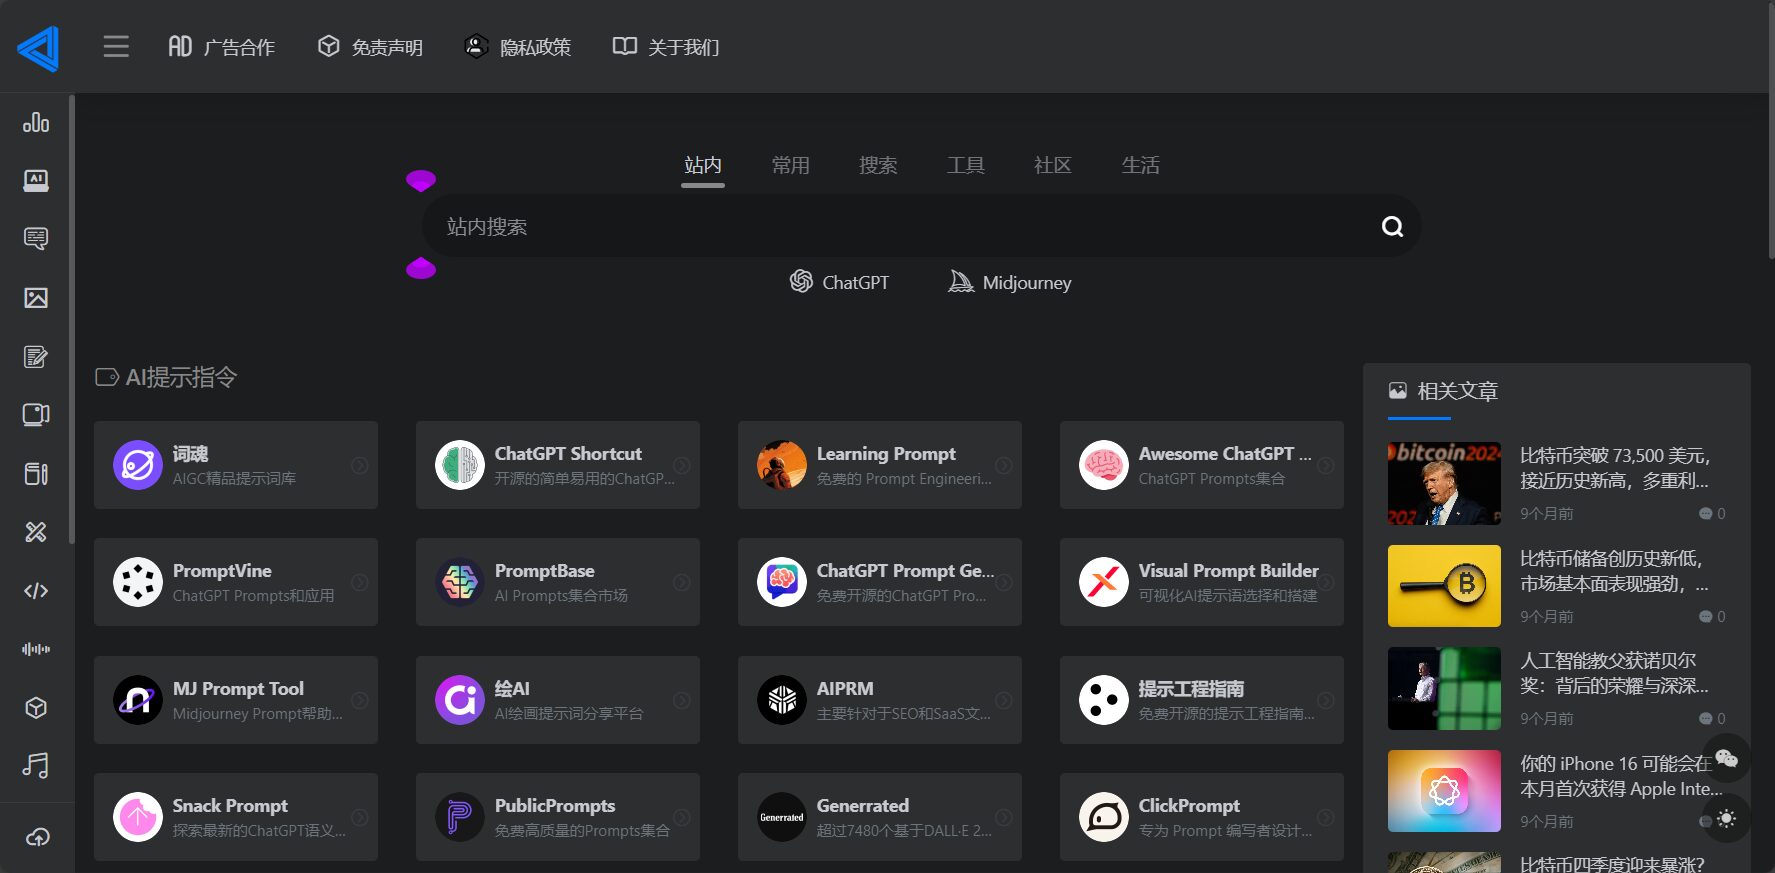Open the video screen sidebar icon
Viewport: 1775px width, 873px height.
tap(36, 414)
